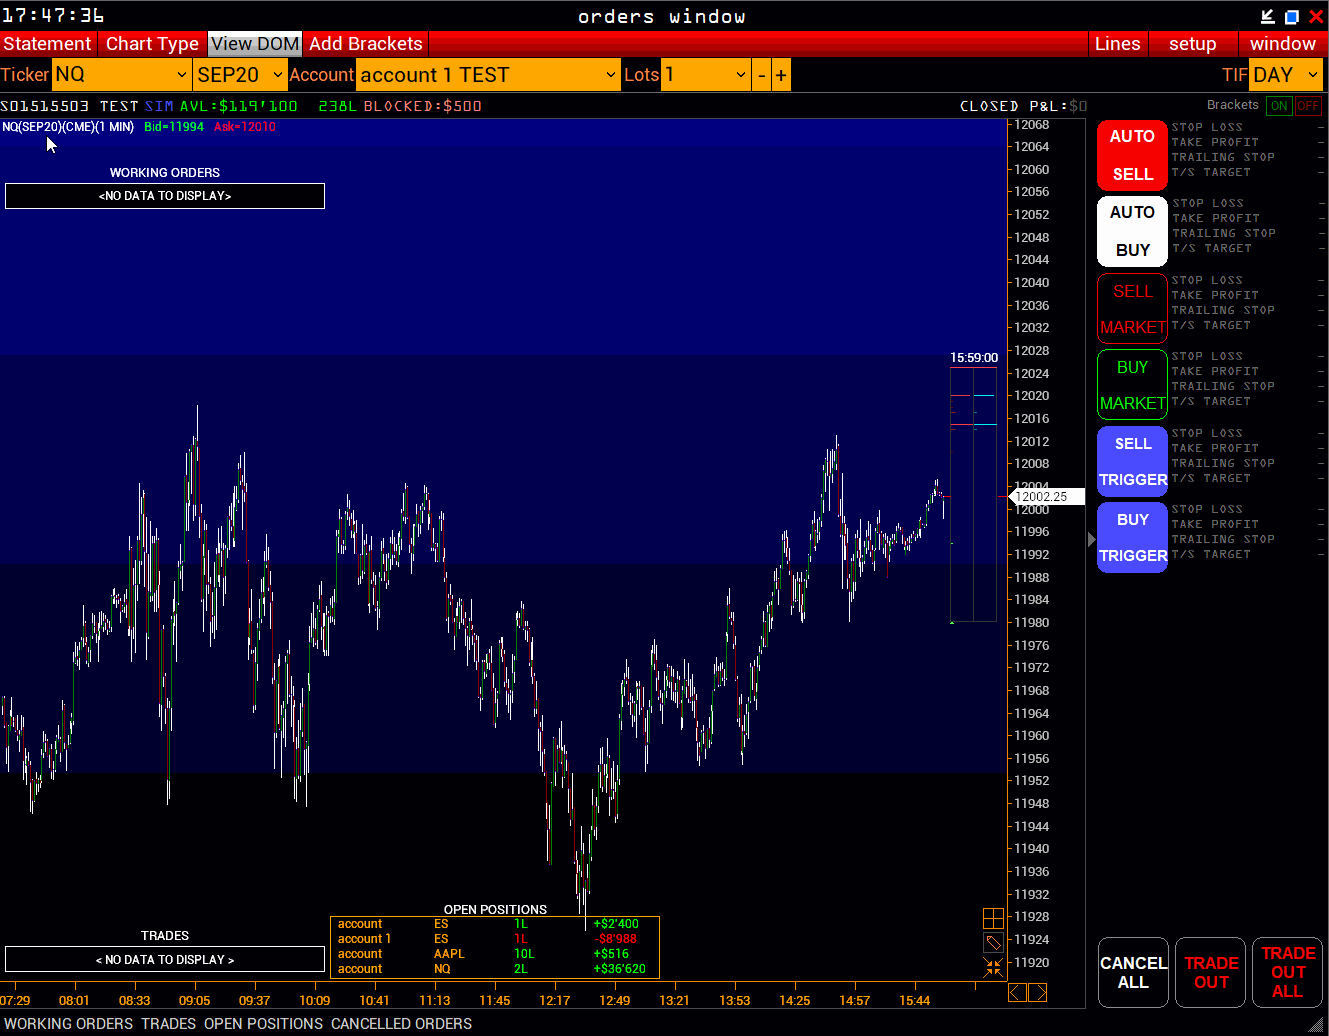The height and width of the screenshot is (1036, 1329).
Task: Click the four-pane grid chart icon
Action: 993,918
